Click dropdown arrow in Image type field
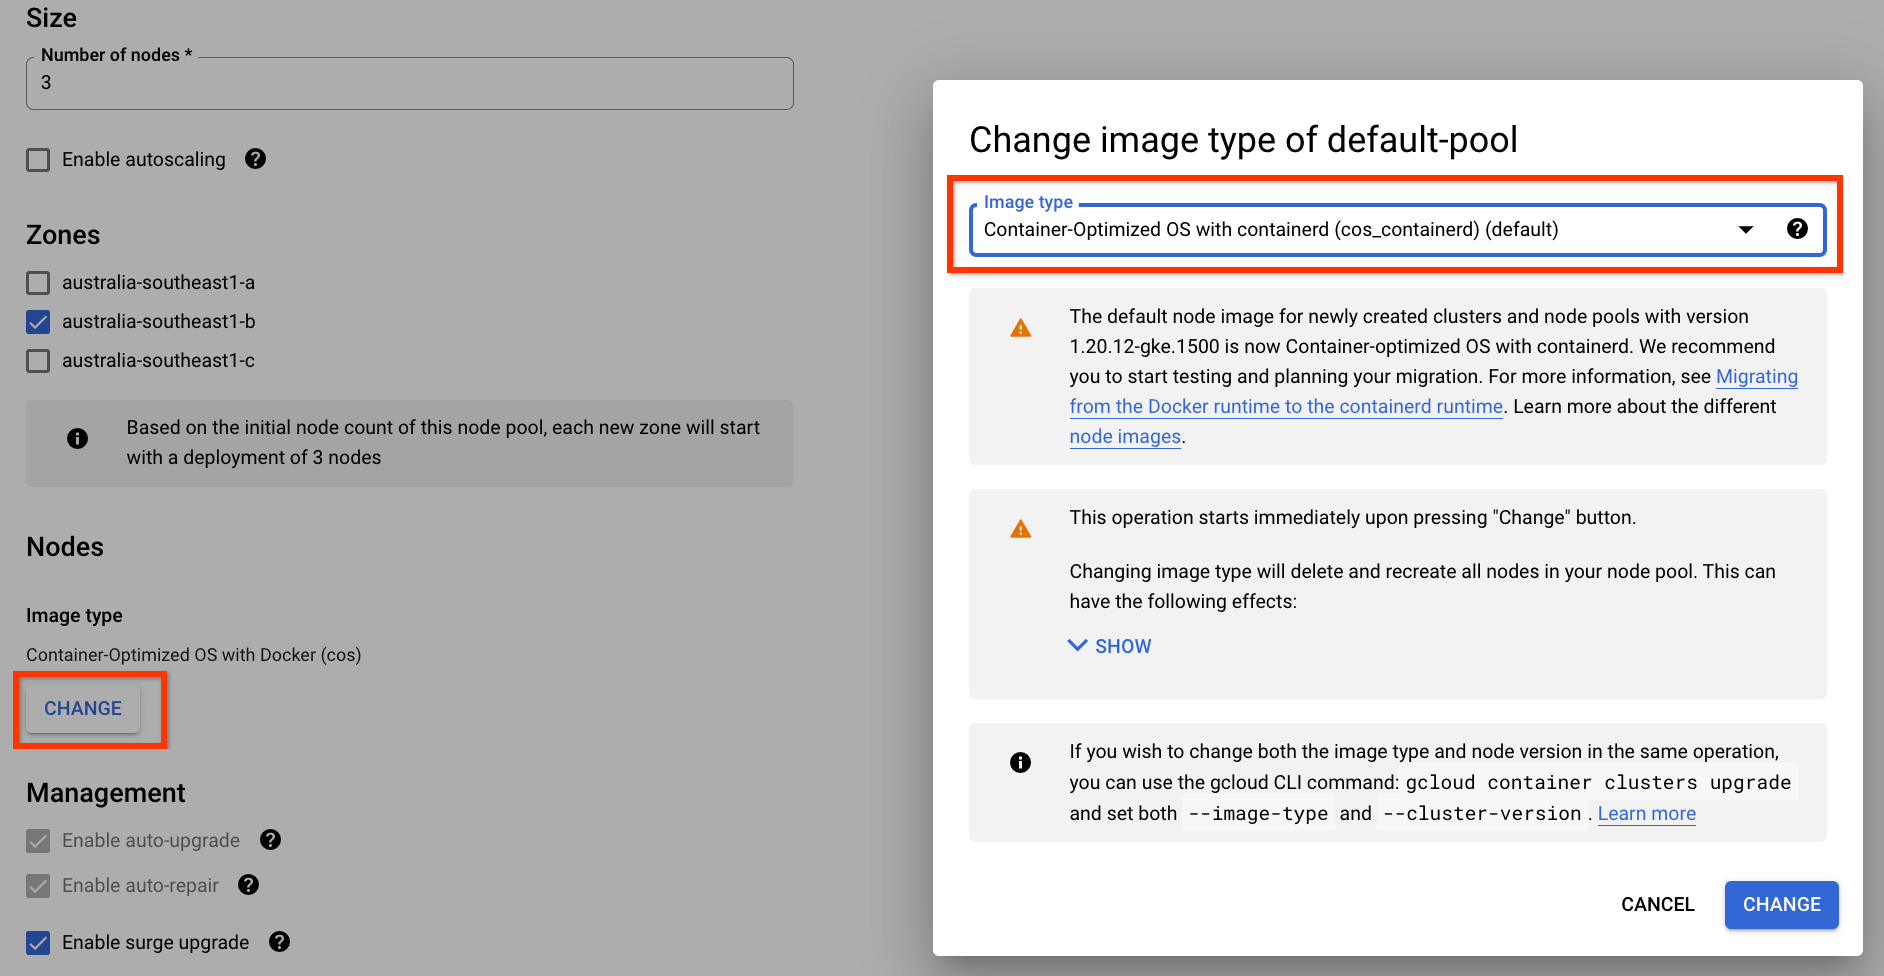 1746,230
